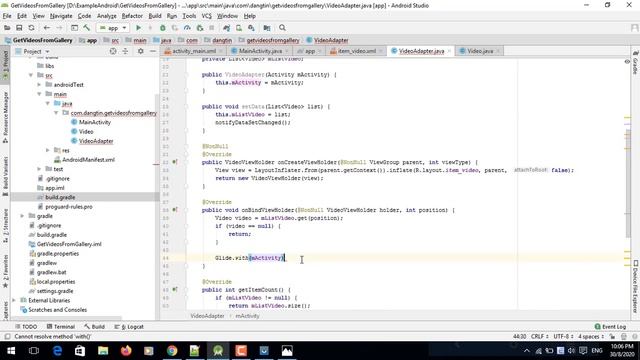Open the TODO tool window
This screenshot has height=360, width=640.
(x=26, y=327)
